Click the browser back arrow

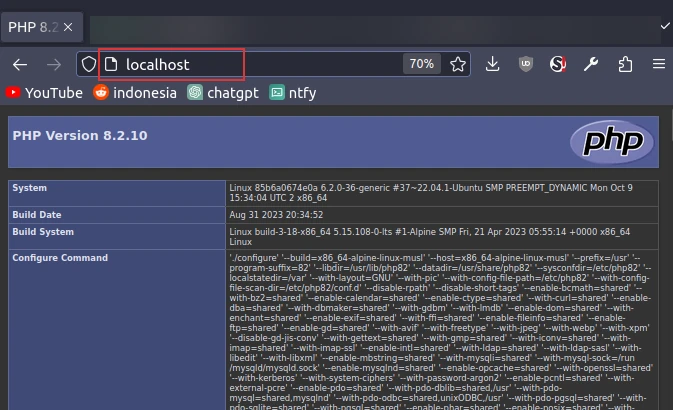tap(20, 65)
